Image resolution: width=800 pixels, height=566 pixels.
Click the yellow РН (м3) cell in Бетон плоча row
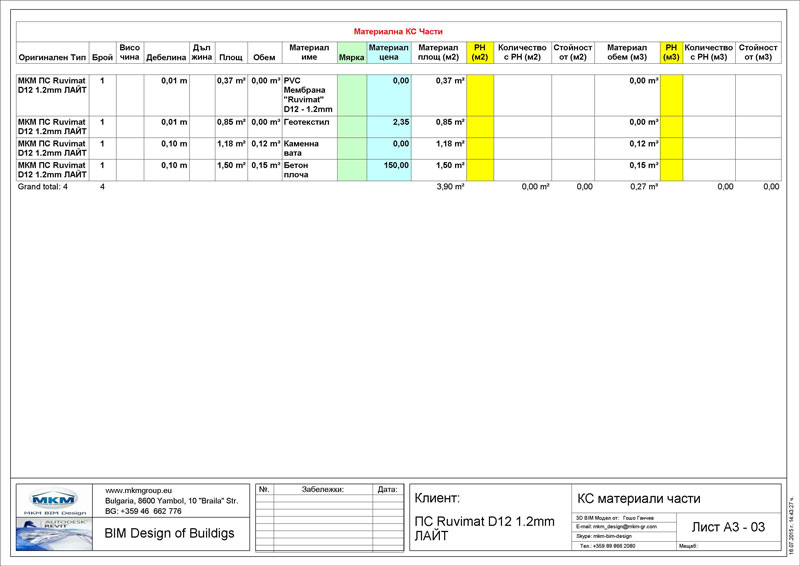[671, 169]
